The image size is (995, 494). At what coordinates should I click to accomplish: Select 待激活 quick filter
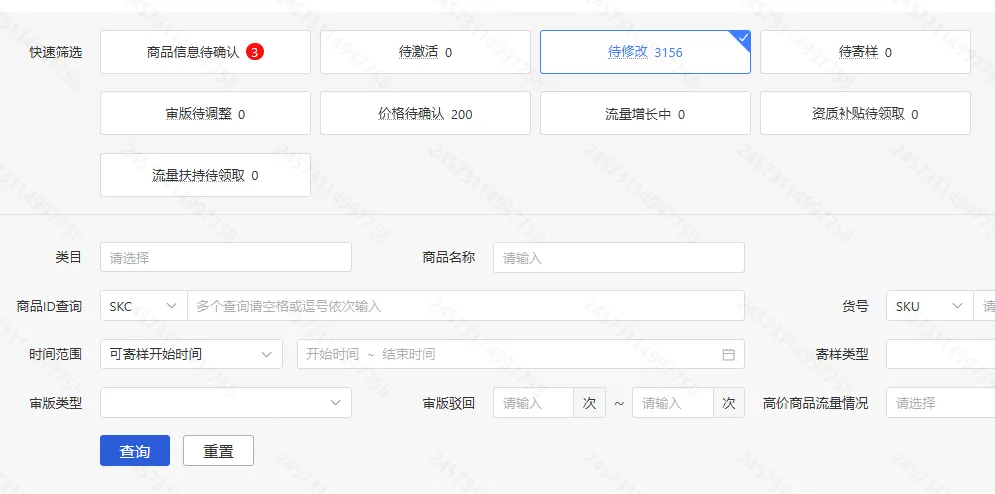tap(425, 52)
